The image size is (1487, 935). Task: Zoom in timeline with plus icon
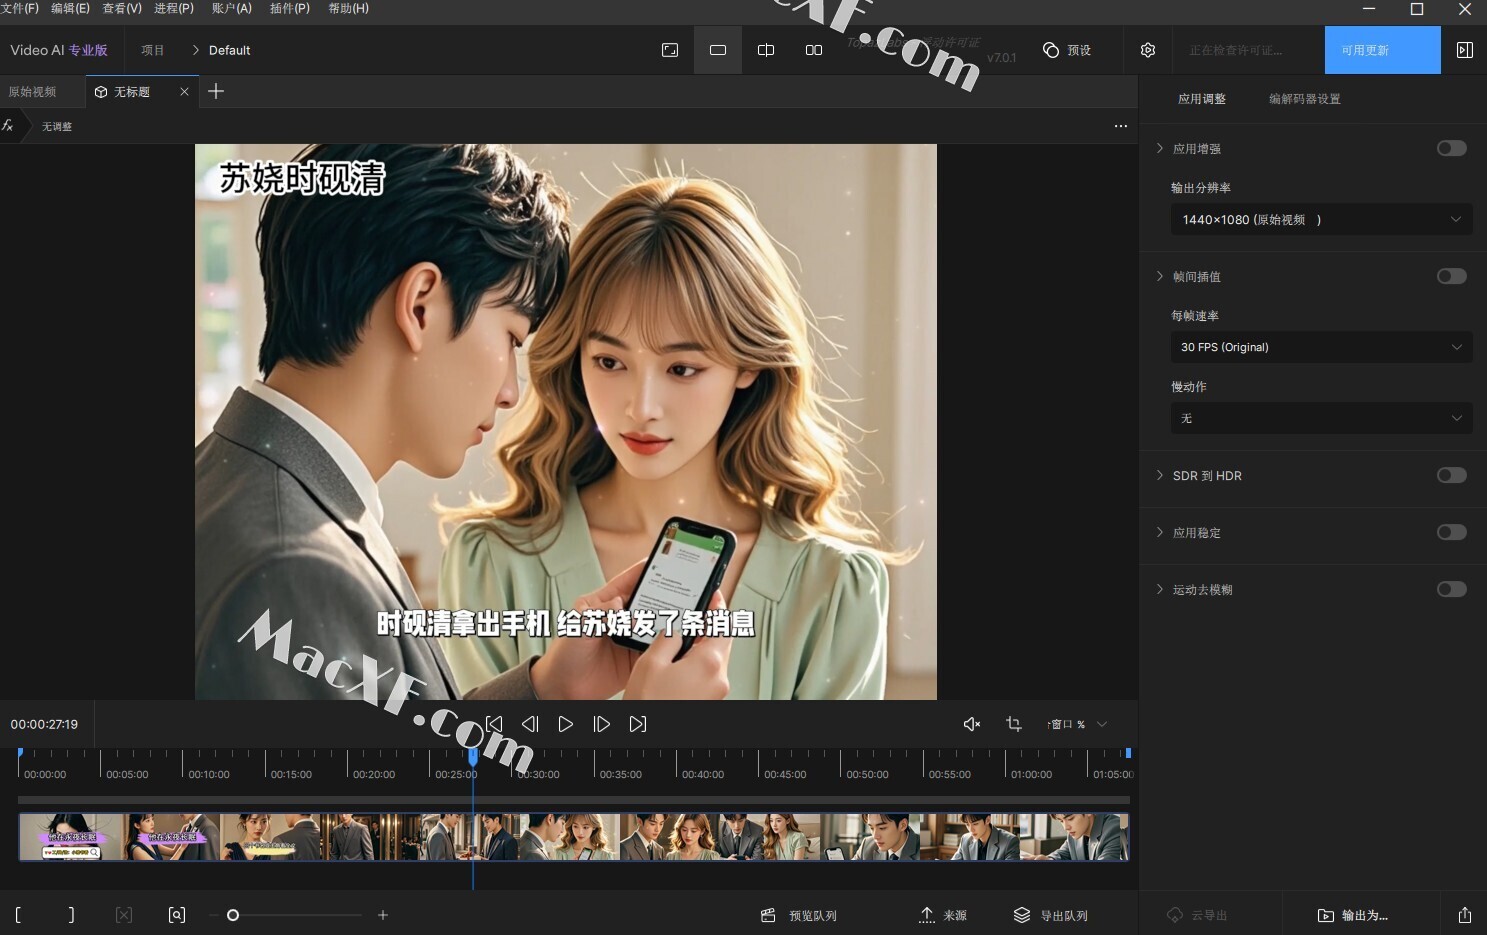click(x=383, y=915)
